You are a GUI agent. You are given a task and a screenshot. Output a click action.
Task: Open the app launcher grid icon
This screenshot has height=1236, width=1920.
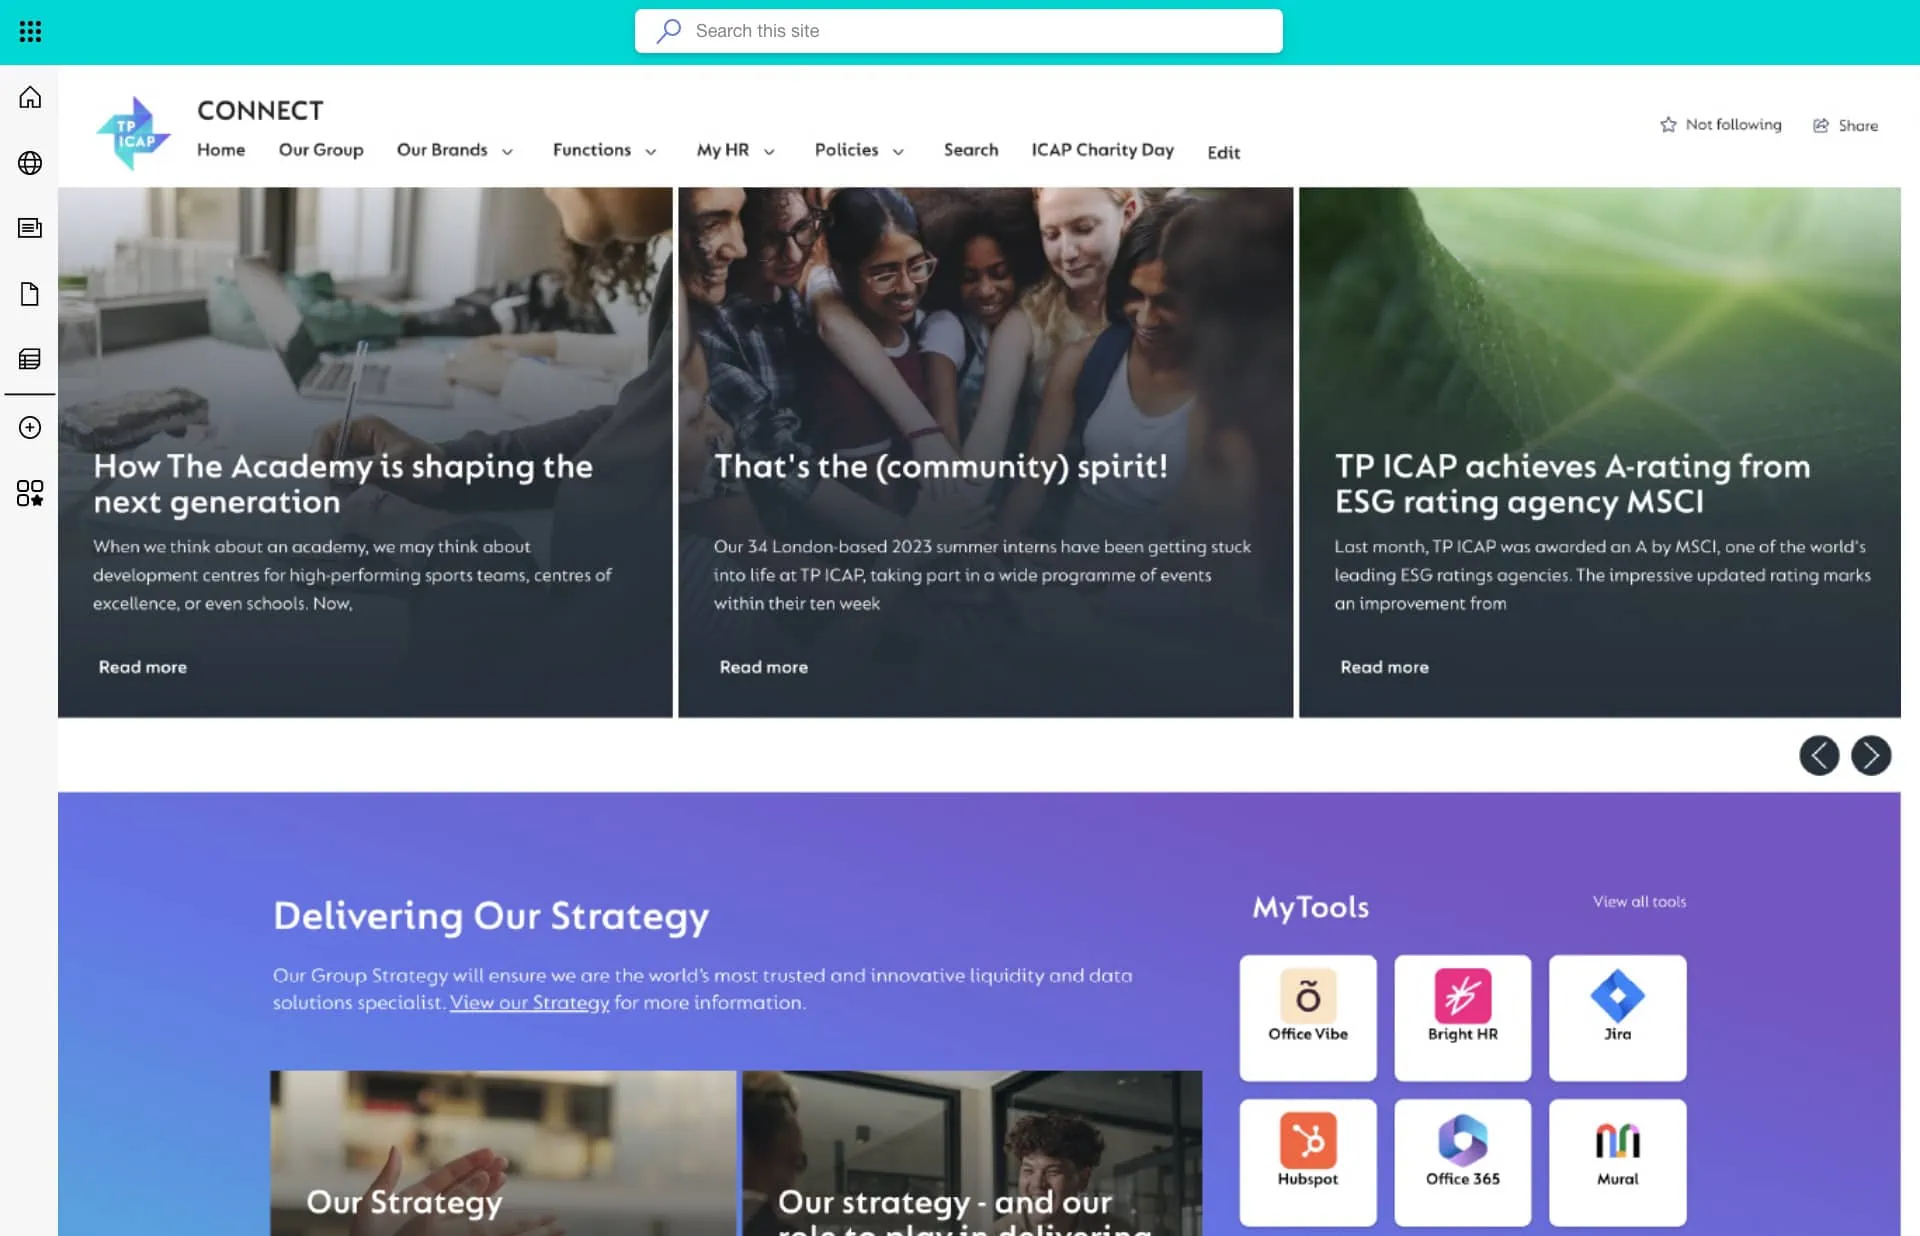(30, 31)
